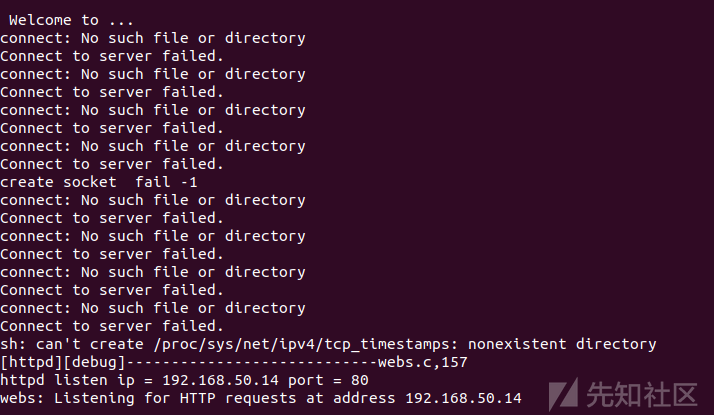Click the first 'Connect to server failed.' line

pyautogui.click(x=112, y=56)
